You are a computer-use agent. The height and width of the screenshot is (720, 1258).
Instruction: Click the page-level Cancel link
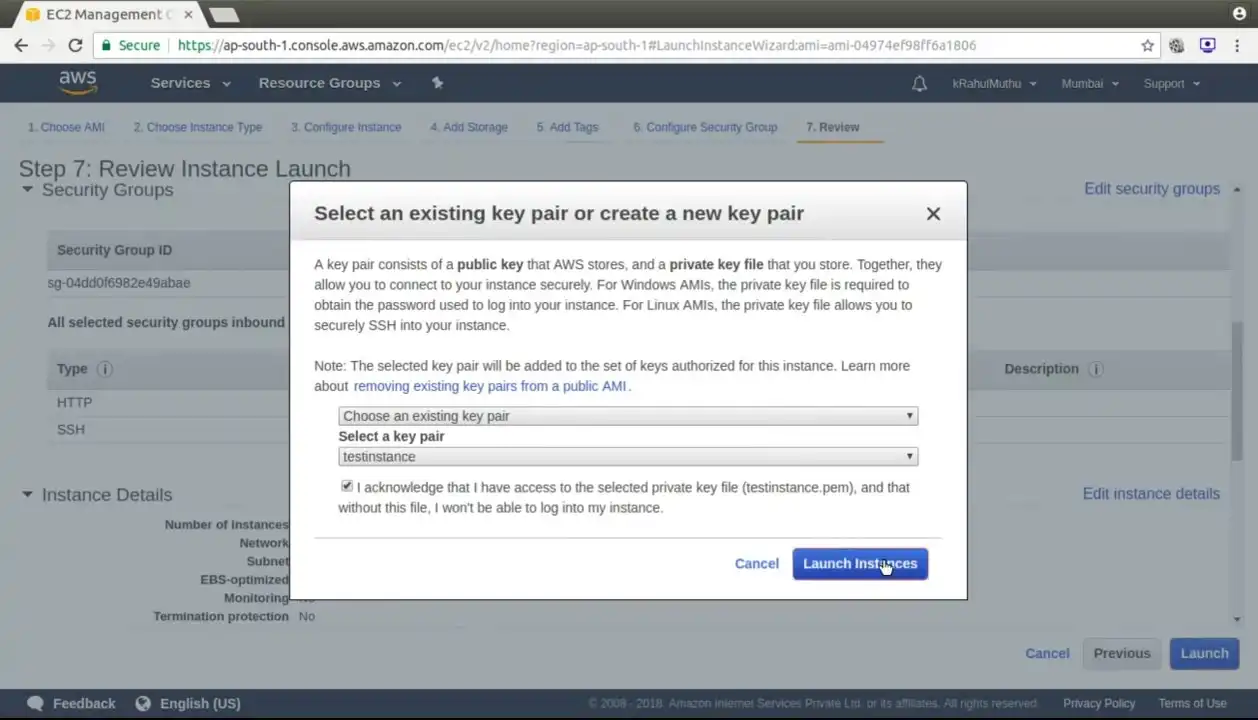coord(1047,653)
